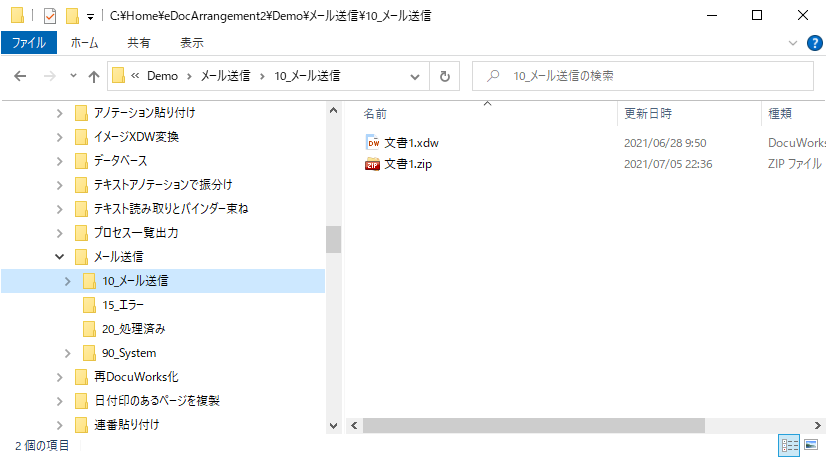Expand the 再DocuWorks化 folder
The width and height of the screenshot is (827, 458).
[x=60, y=377]
